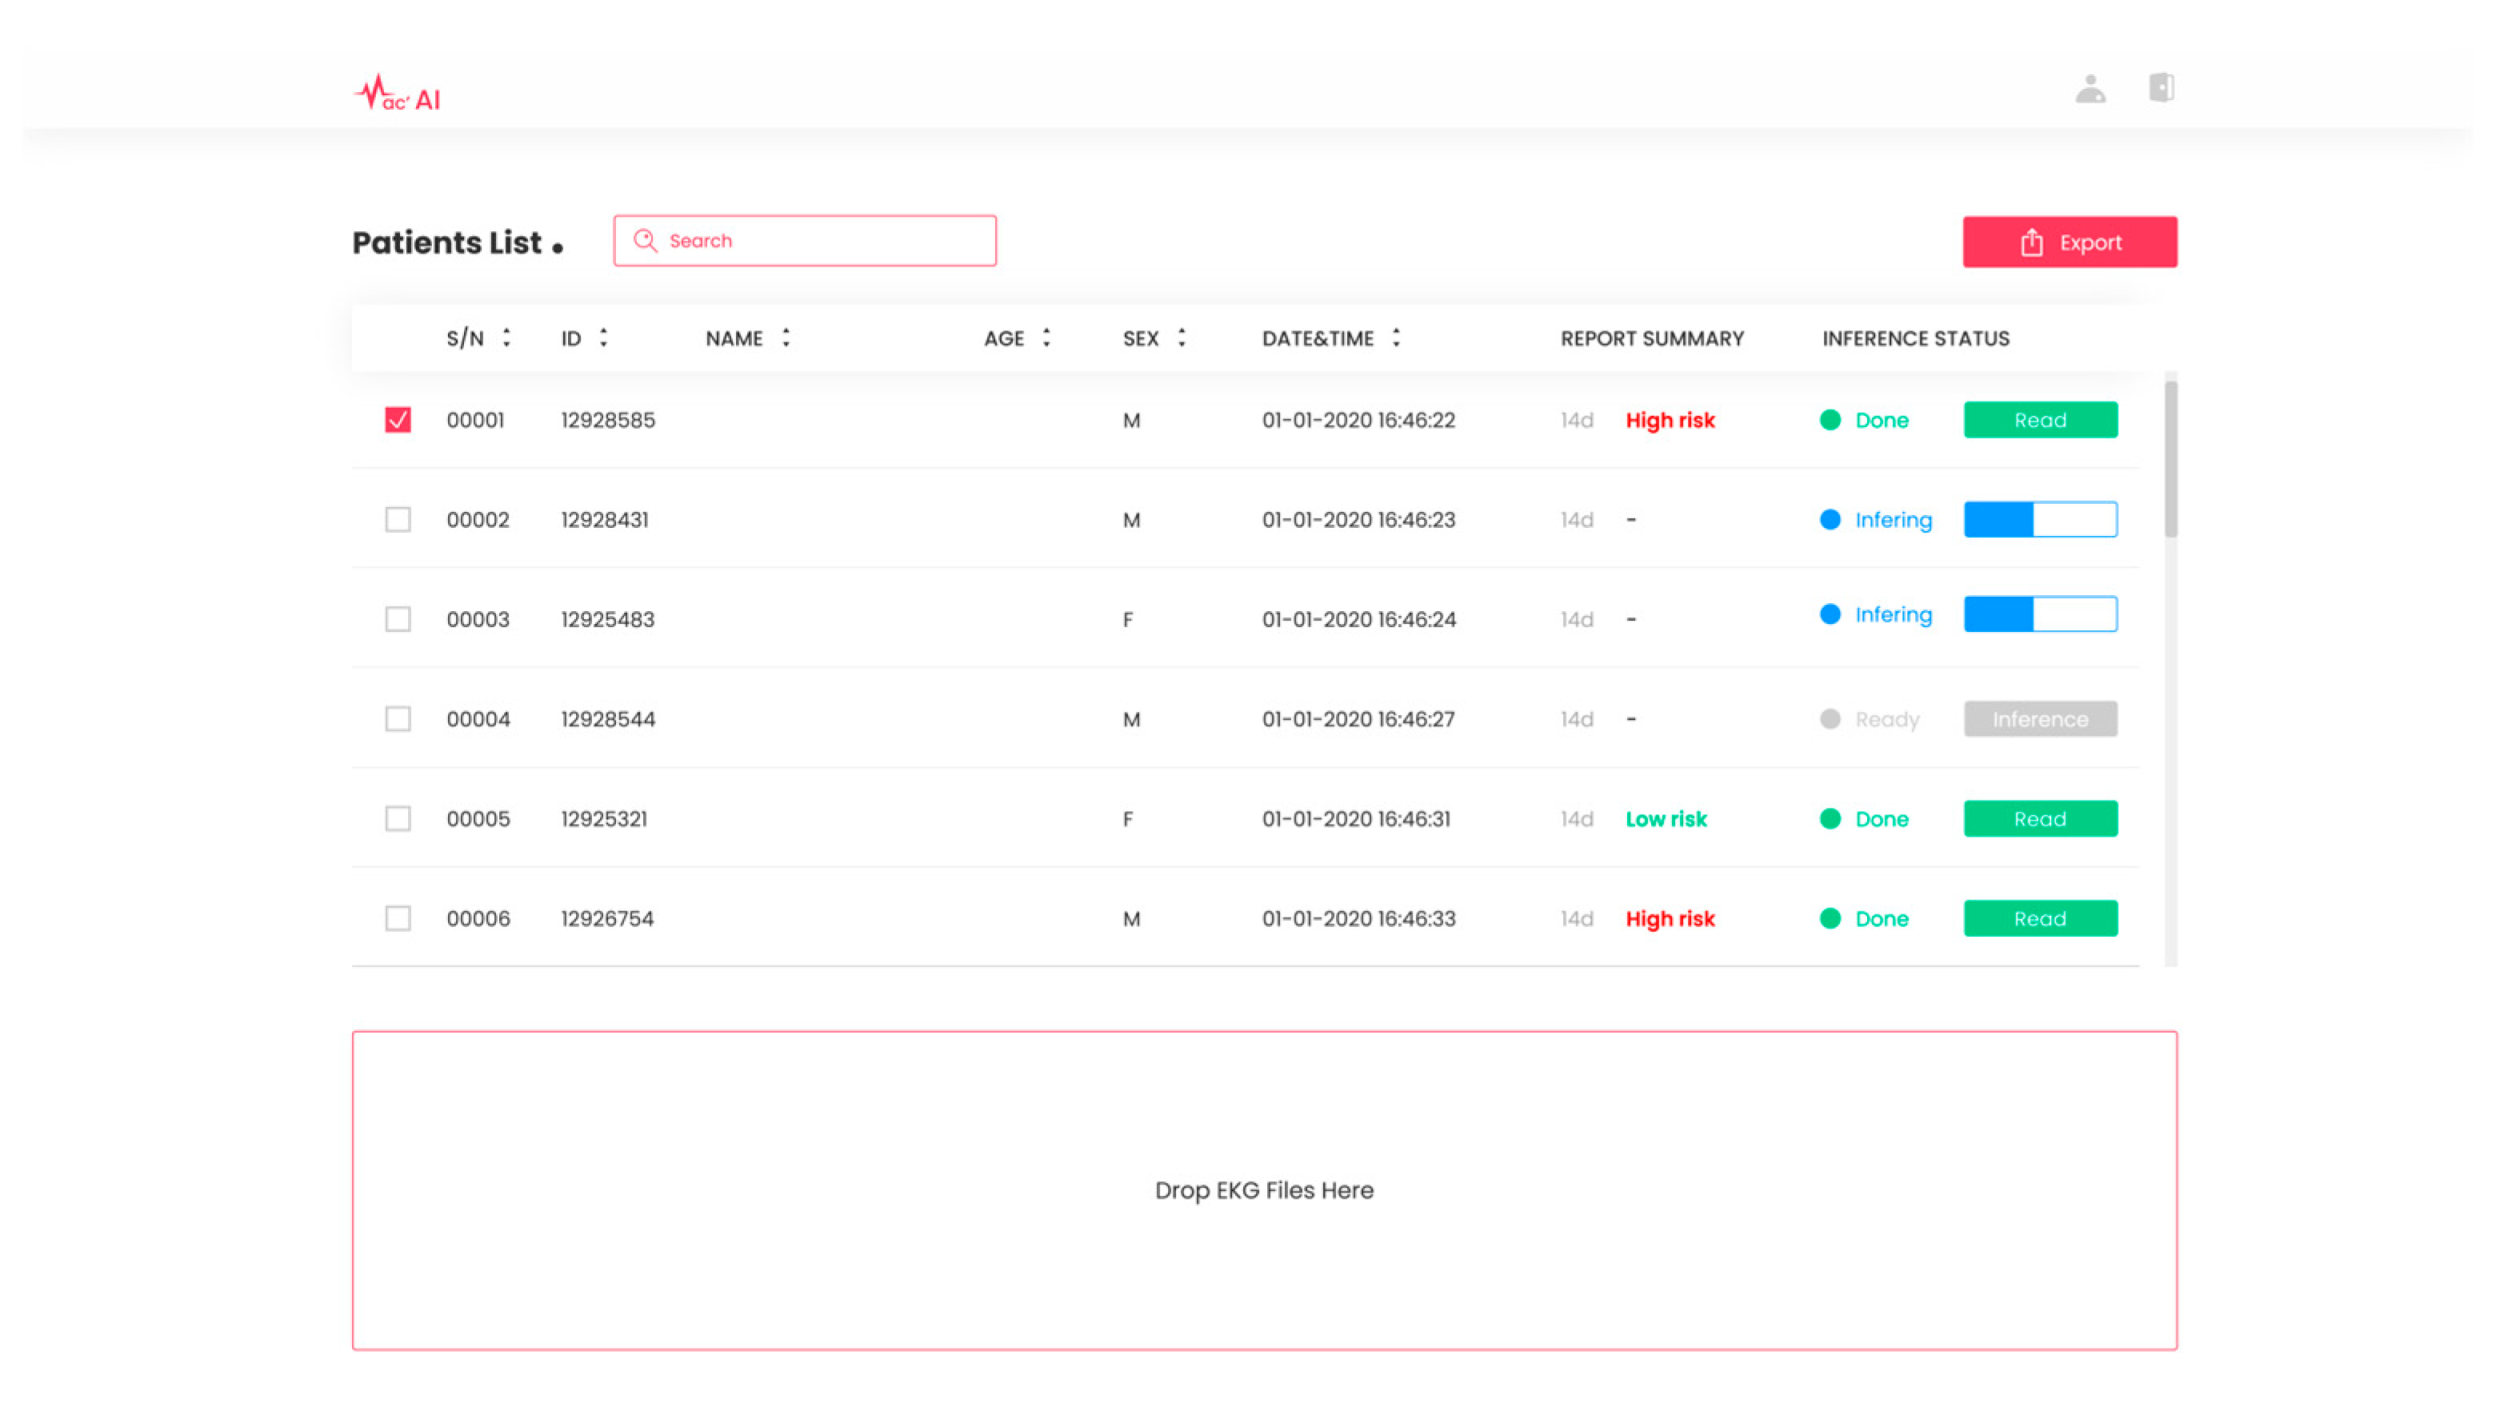Click the share icon on the Export button
The image size is (2499, 1423).
[2031, 243]
